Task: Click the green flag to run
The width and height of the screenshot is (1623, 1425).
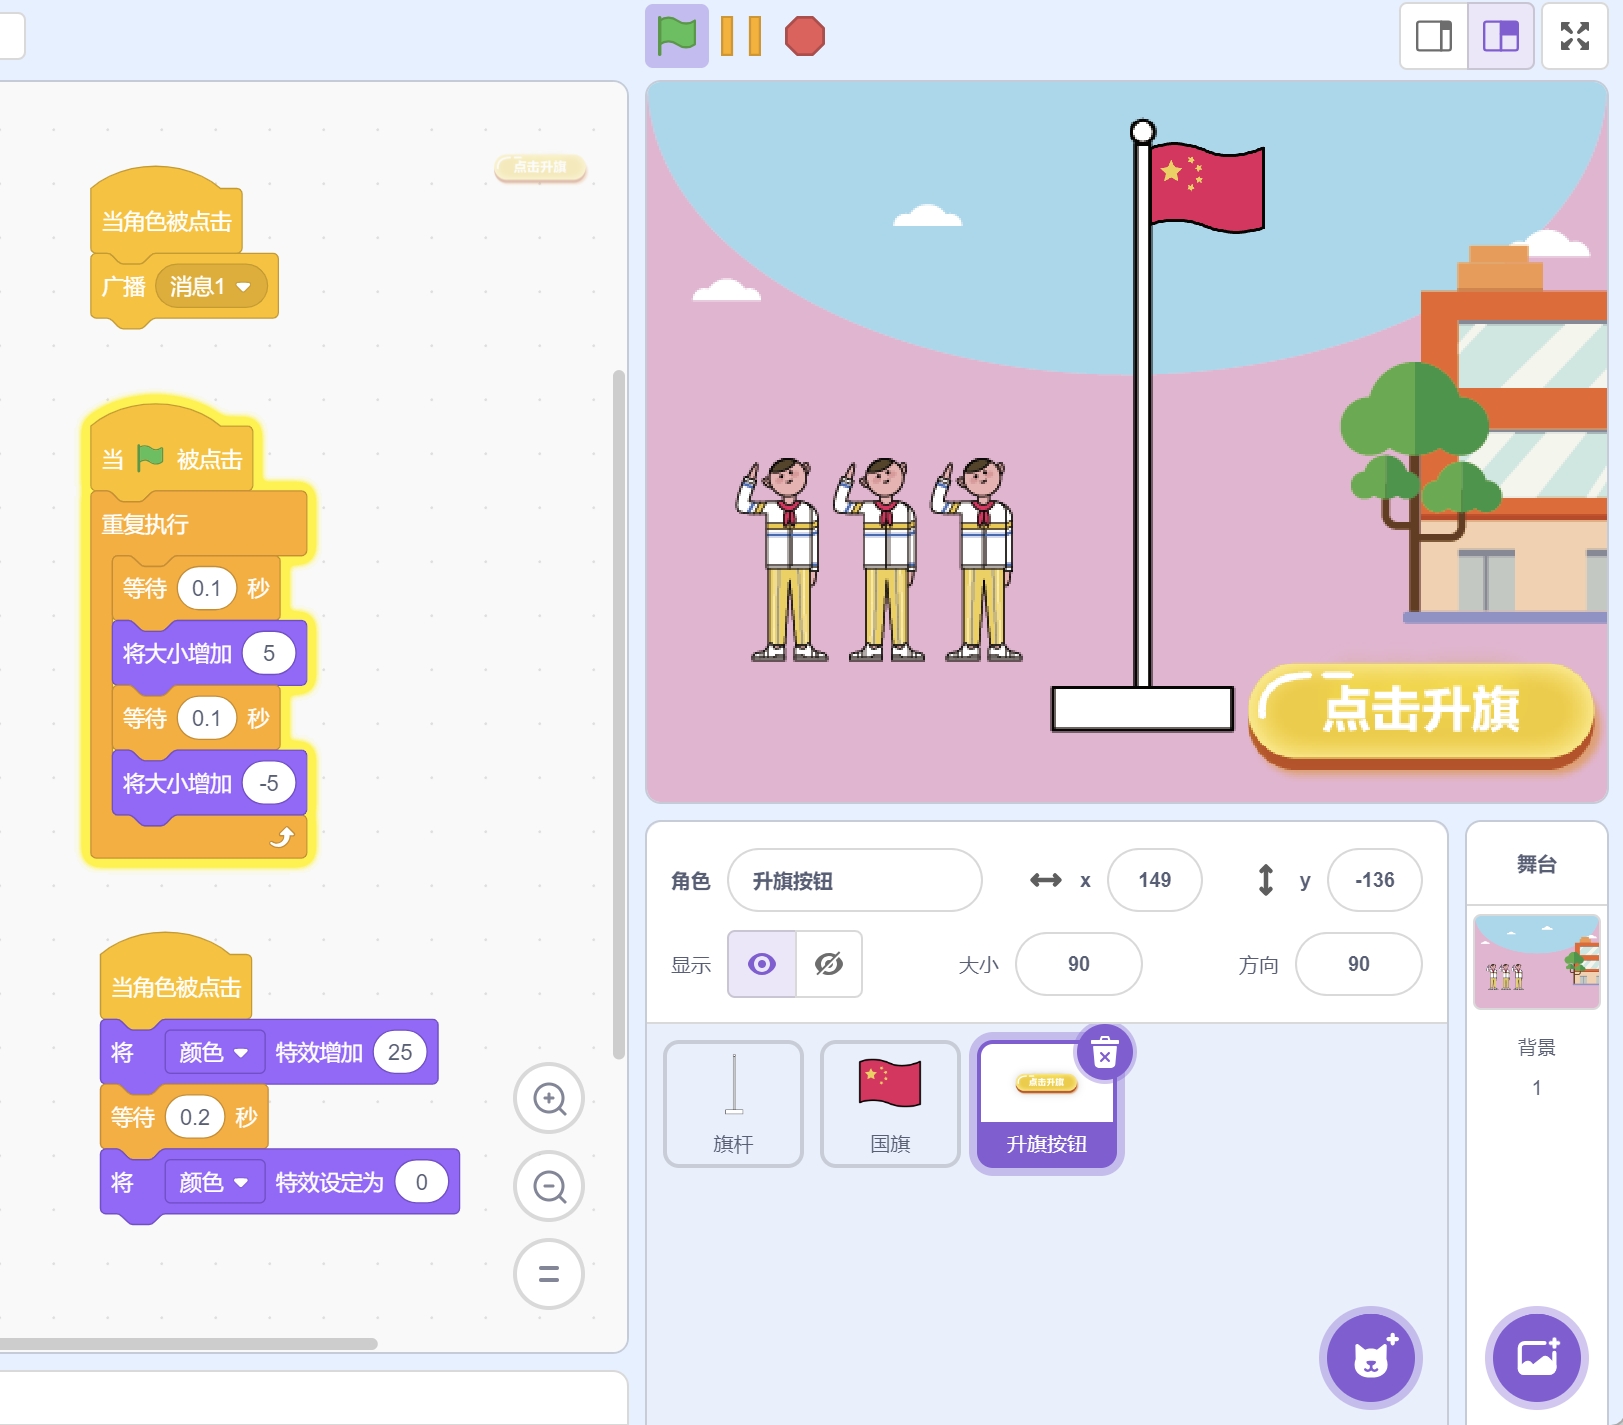Action: pyautogui.click(x=676, y=37)
